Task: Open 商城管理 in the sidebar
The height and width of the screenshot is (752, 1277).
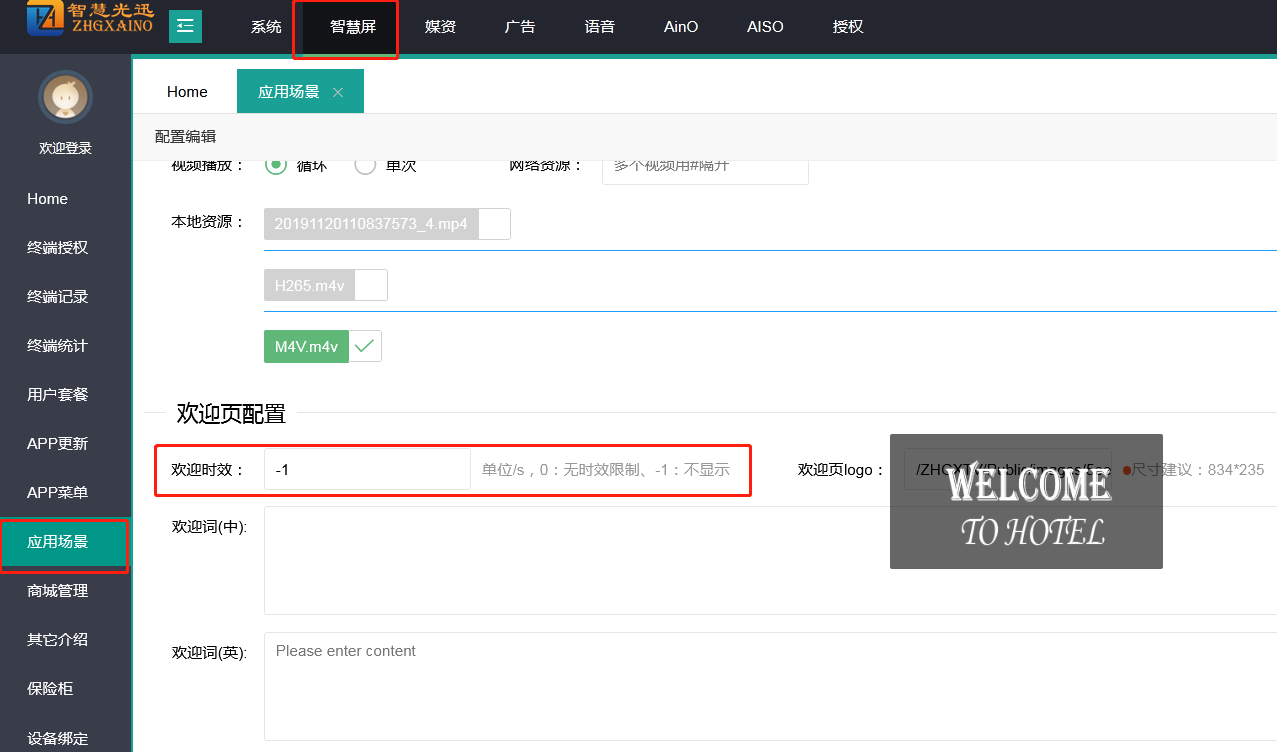Action: pyautogui.click(x=58, y=591)
